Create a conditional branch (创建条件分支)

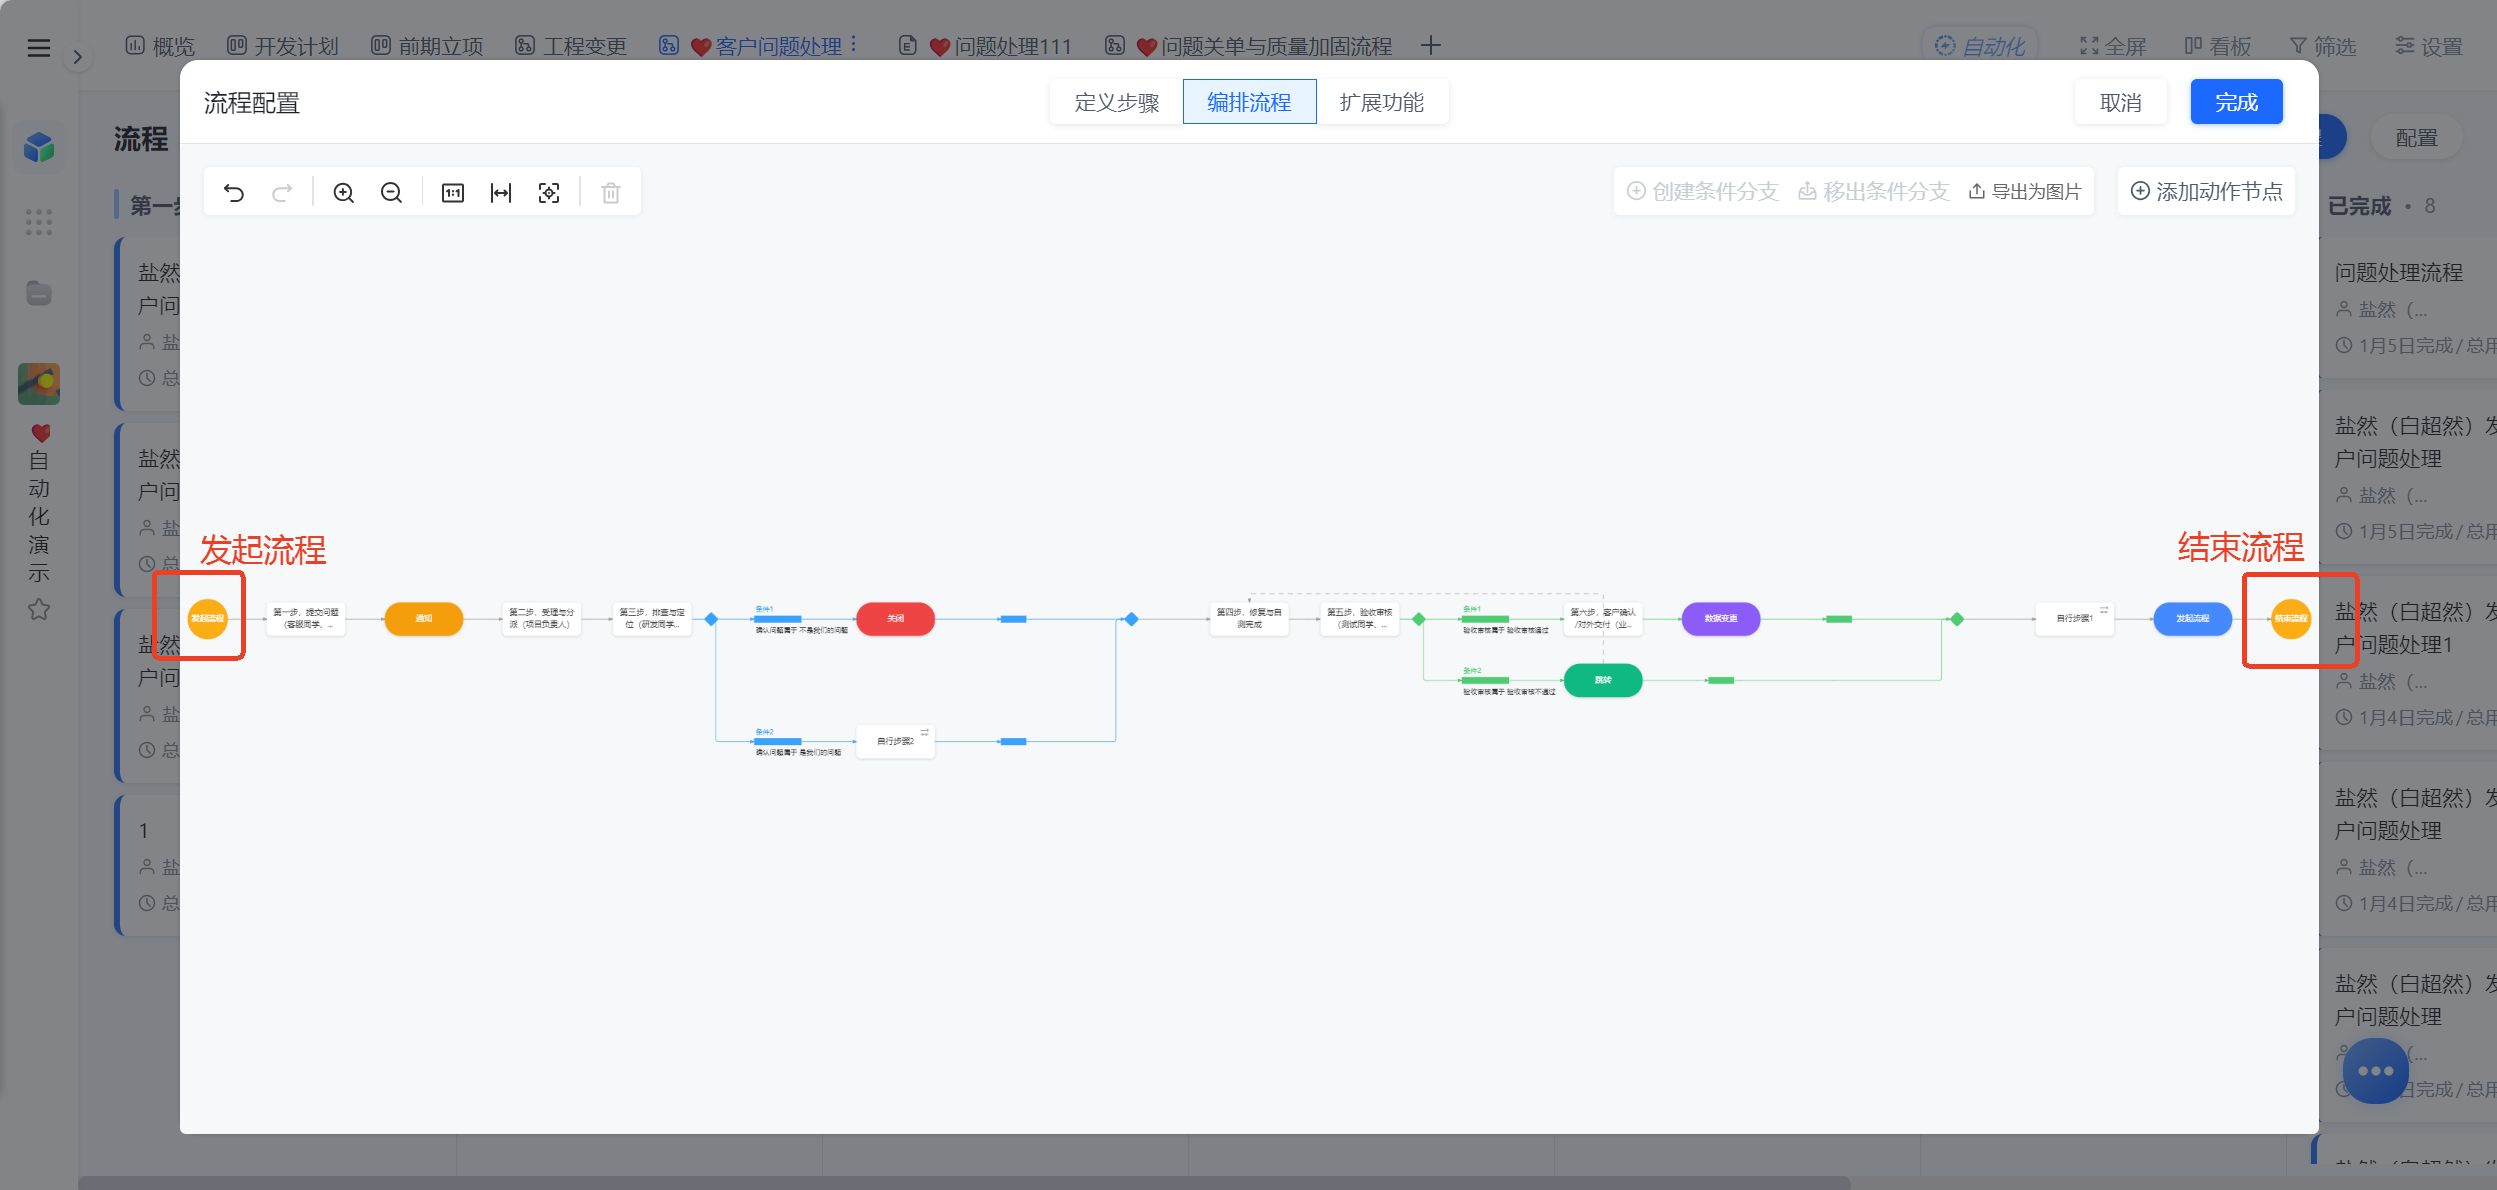[x=1702, y=191]
